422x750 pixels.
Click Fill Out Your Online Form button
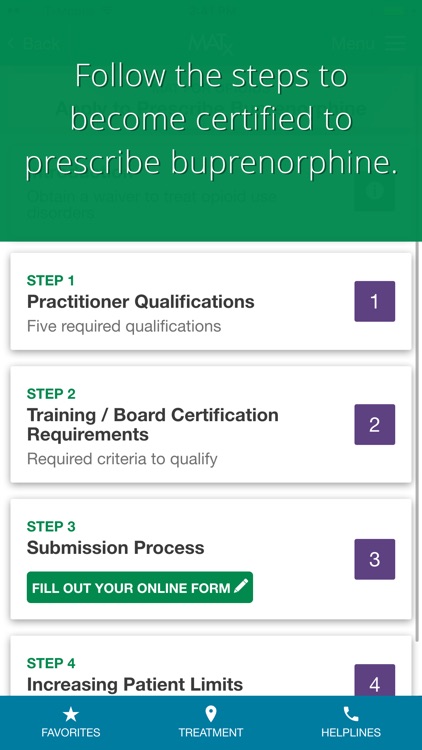point(140,587)
